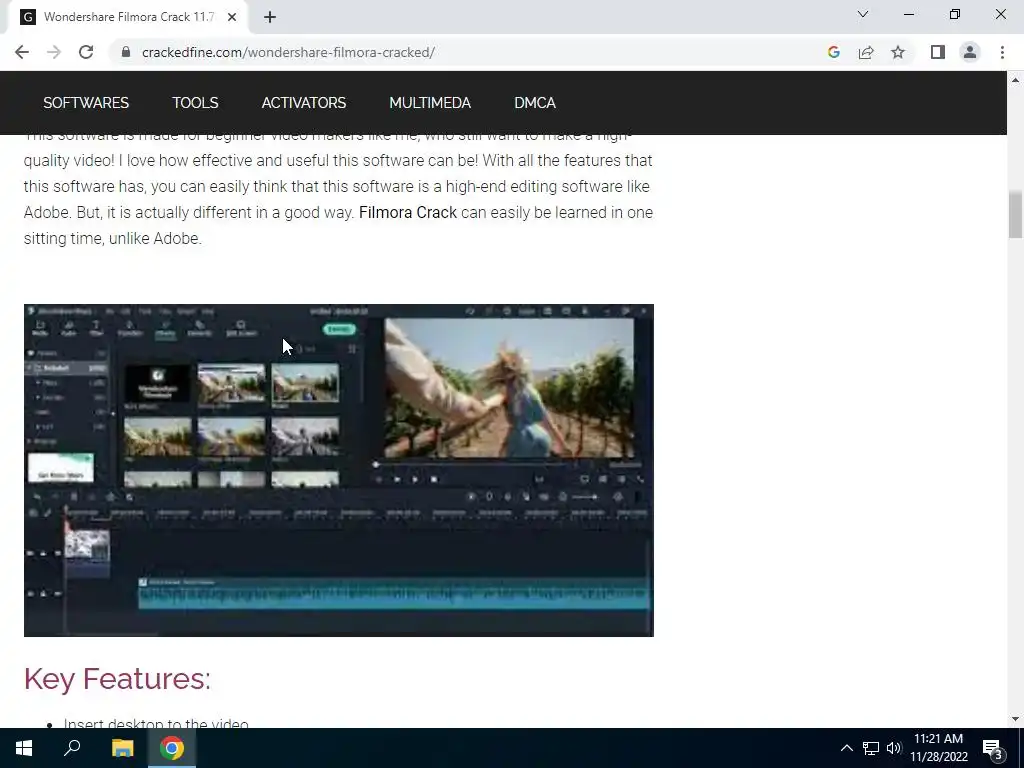Select the Wondershare Filmora Crack tab

128,17
